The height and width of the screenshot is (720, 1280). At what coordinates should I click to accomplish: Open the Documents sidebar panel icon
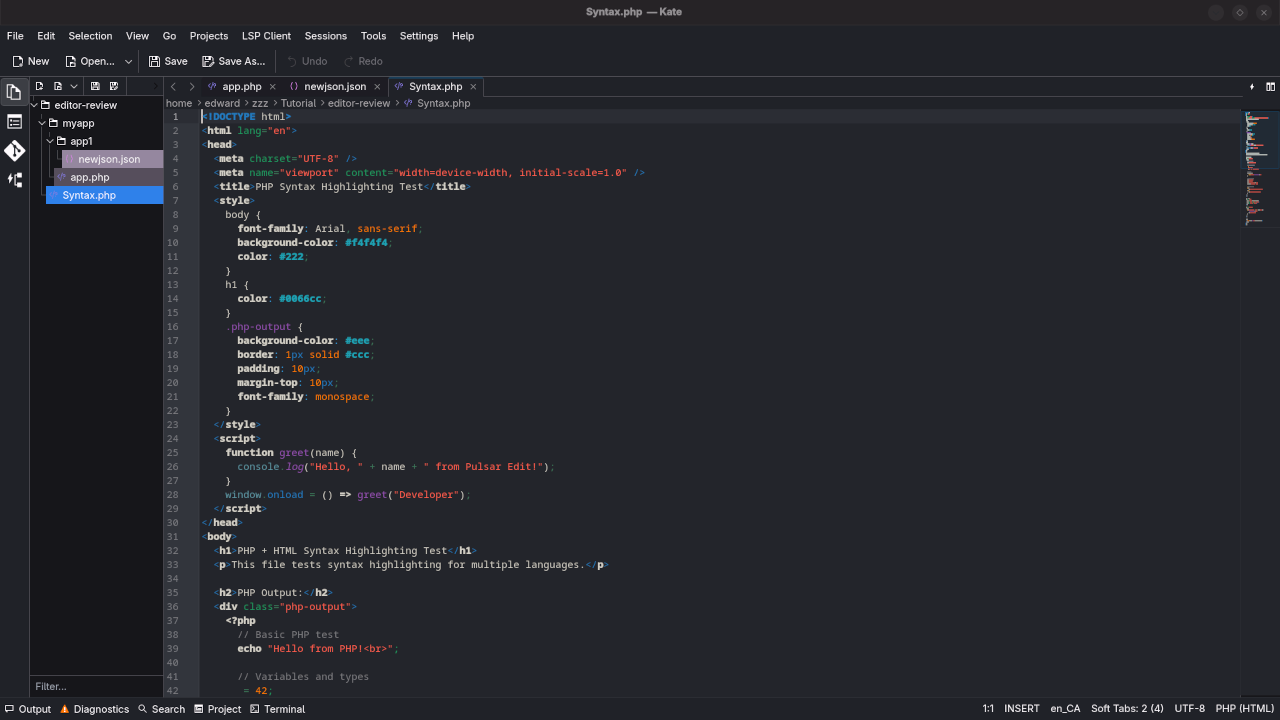tap(14, 92)
